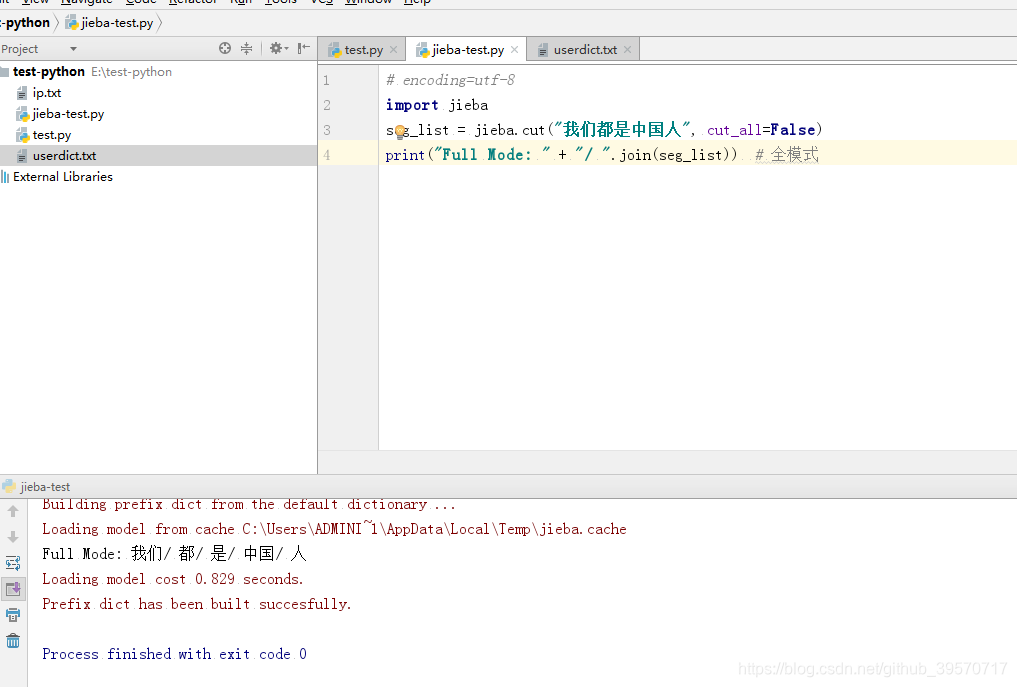Click 'Process finished with exit code 0' text

tap(174, 654)
